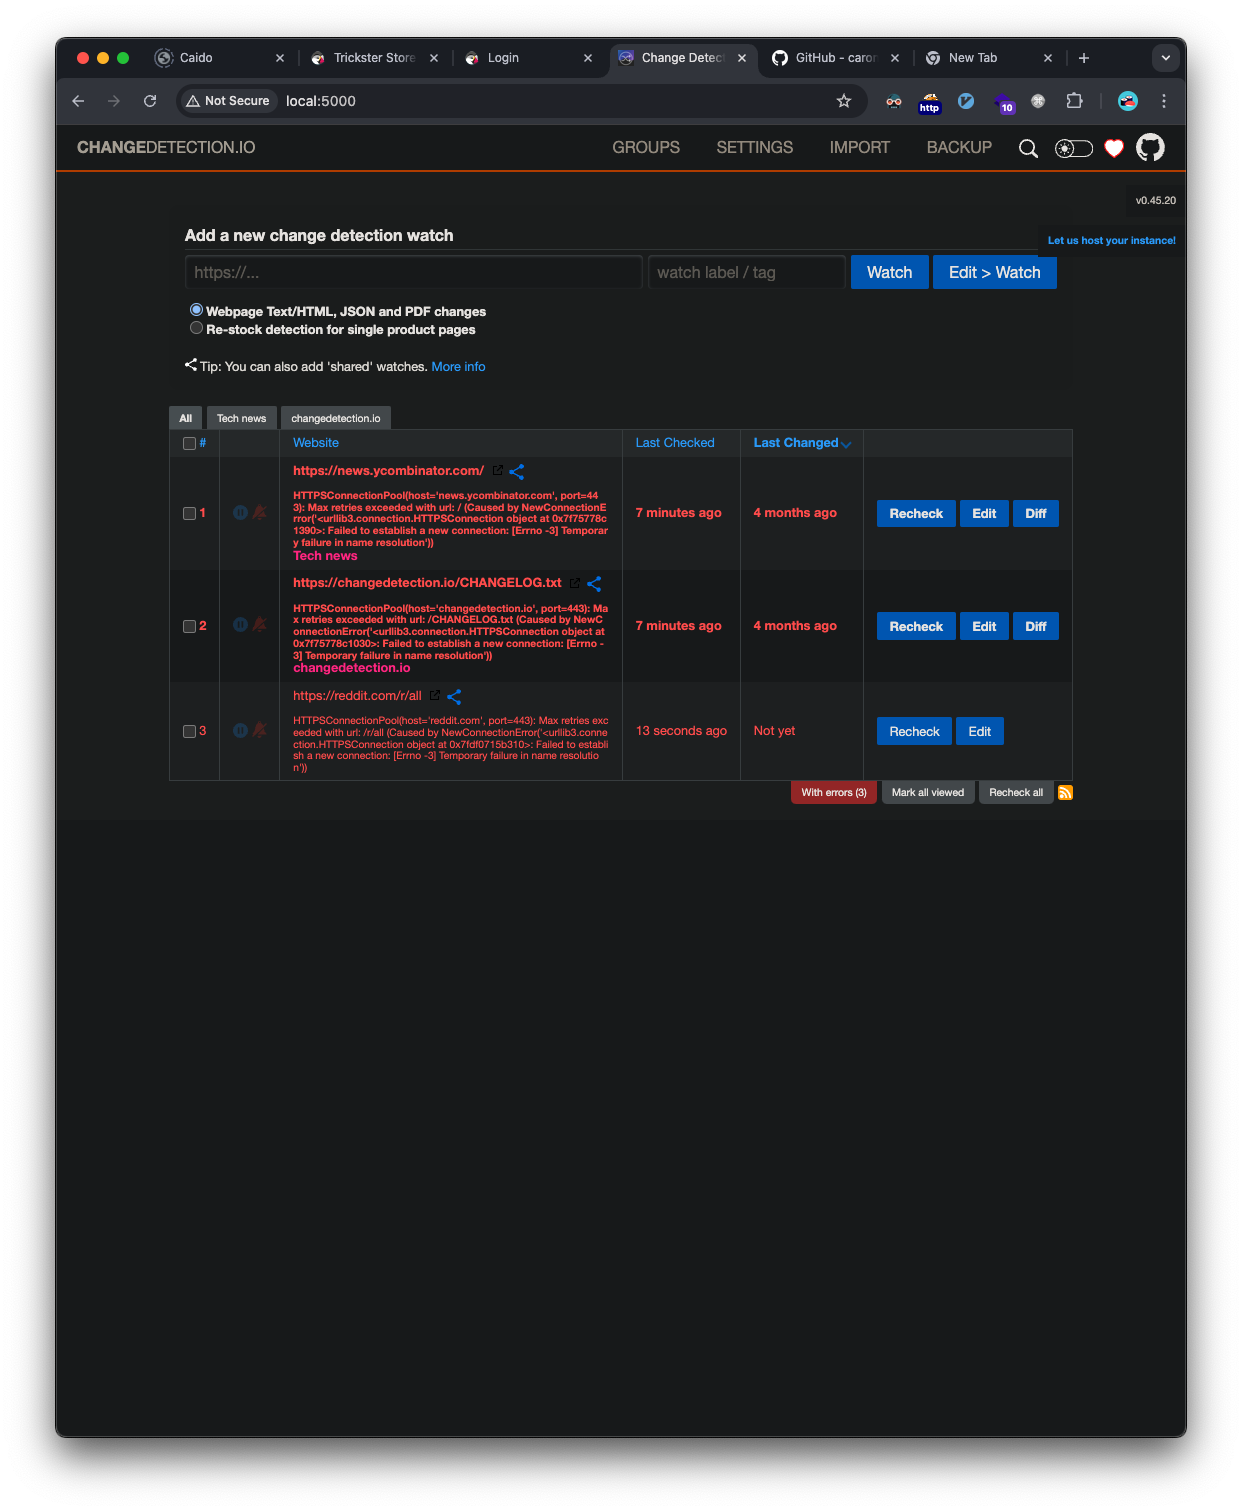Open the SETTINGS menu item
This screenshot has width=1242, height=1511.
click(x=754, y=148)
